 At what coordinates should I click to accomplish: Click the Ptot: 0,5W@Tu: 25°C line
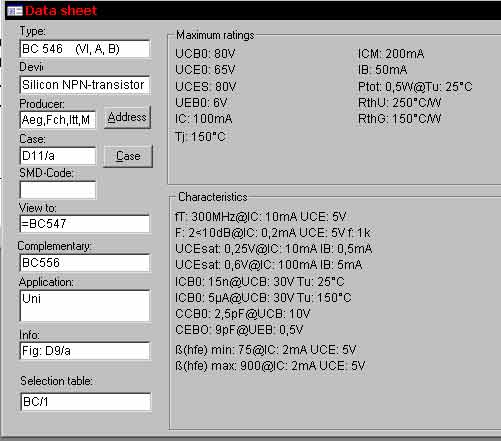[x=415, y=87]
